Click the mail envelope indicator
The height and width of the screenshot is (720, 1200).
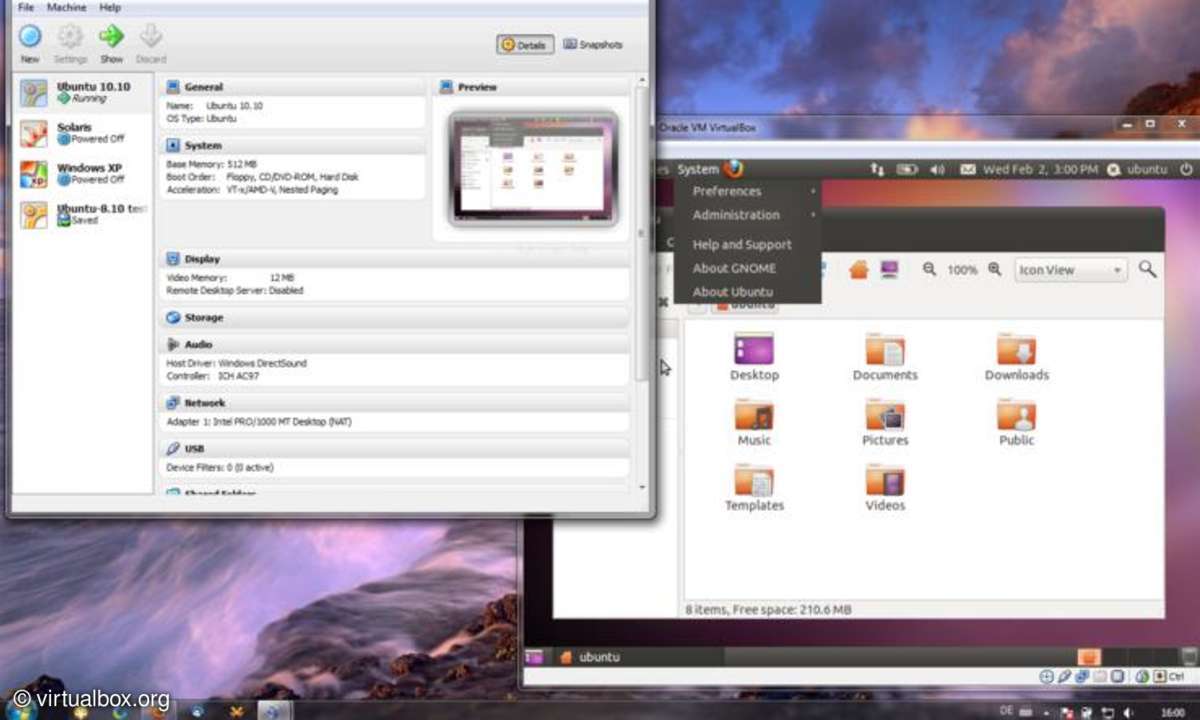pyautogui.click(x=967, y=170)
